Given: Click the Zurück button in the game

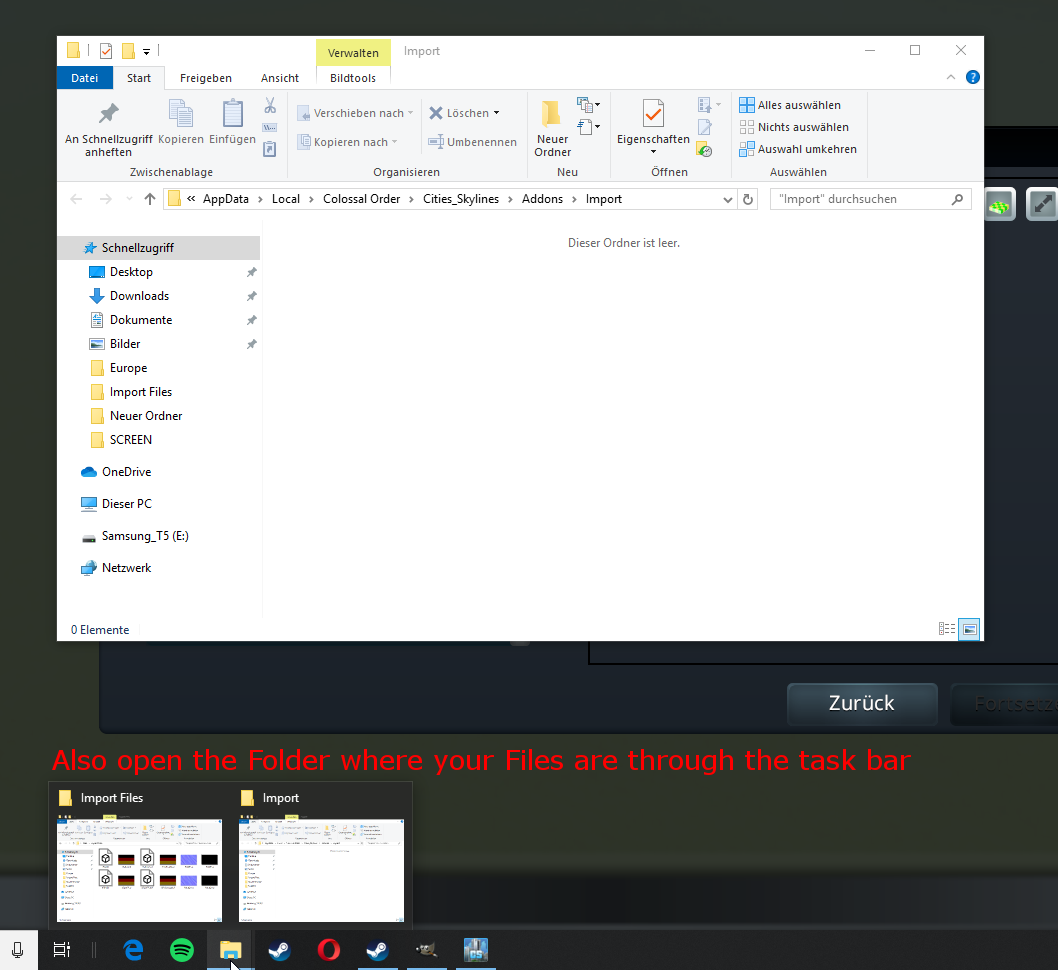Looking at the screenshot, I should 862,704.
